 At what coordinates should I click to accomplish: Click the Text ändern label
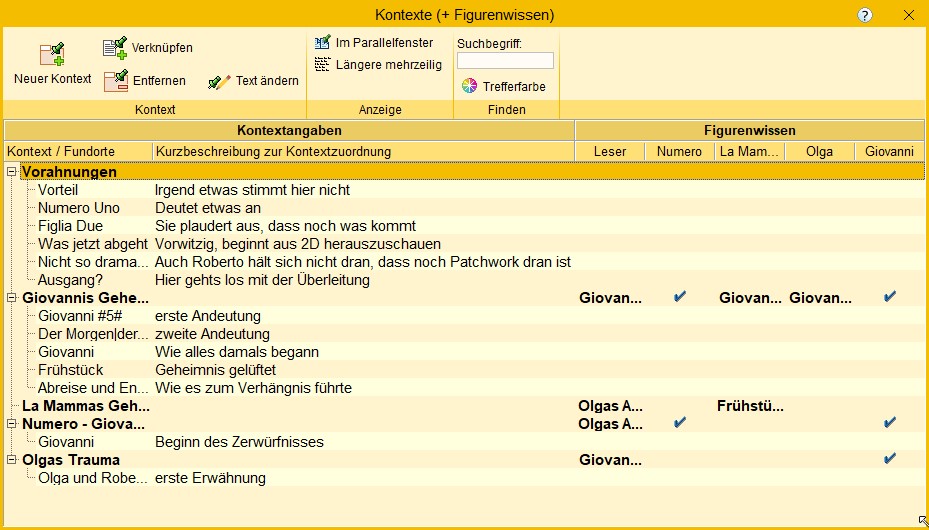267,81
